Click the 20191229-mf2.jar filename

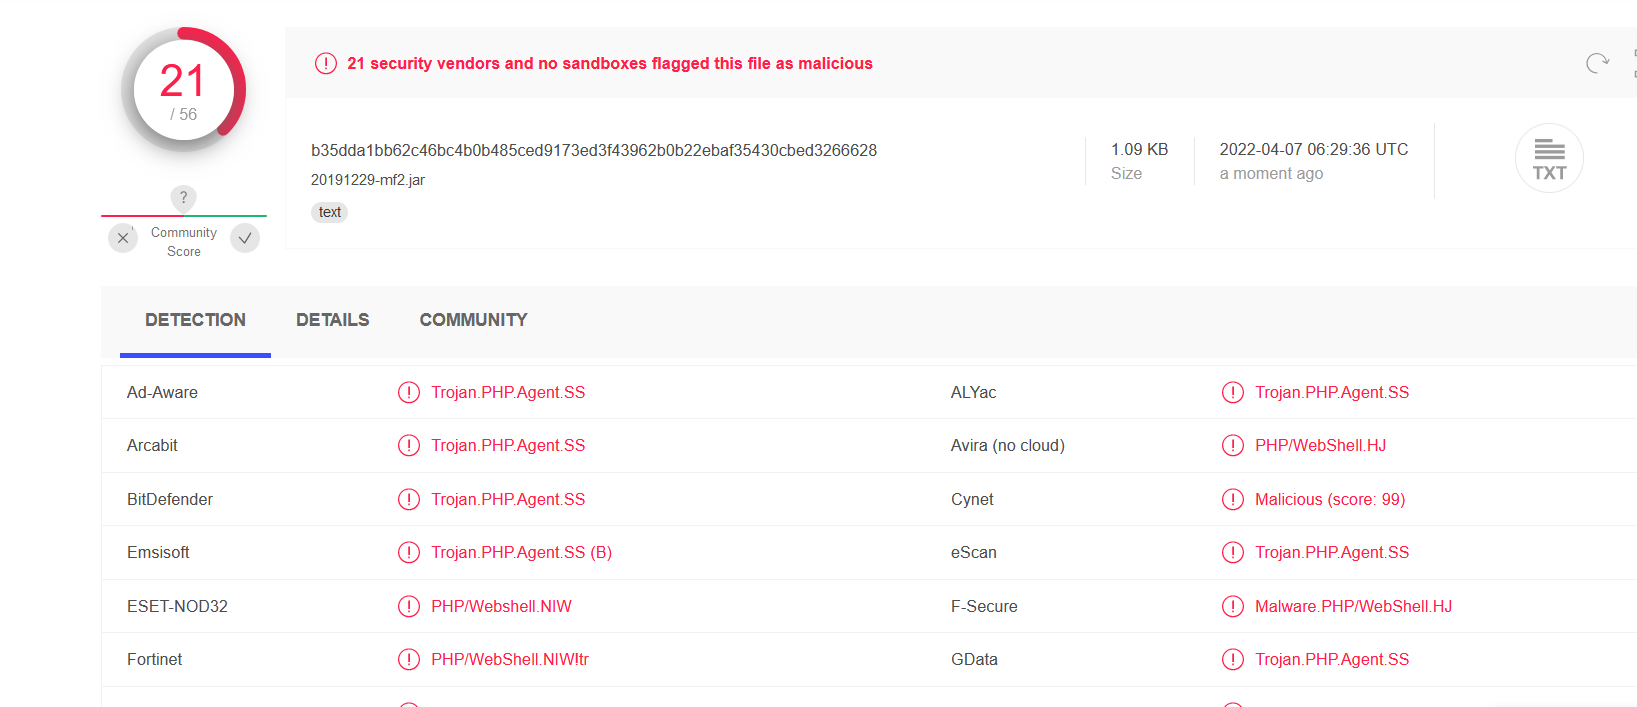367,180
